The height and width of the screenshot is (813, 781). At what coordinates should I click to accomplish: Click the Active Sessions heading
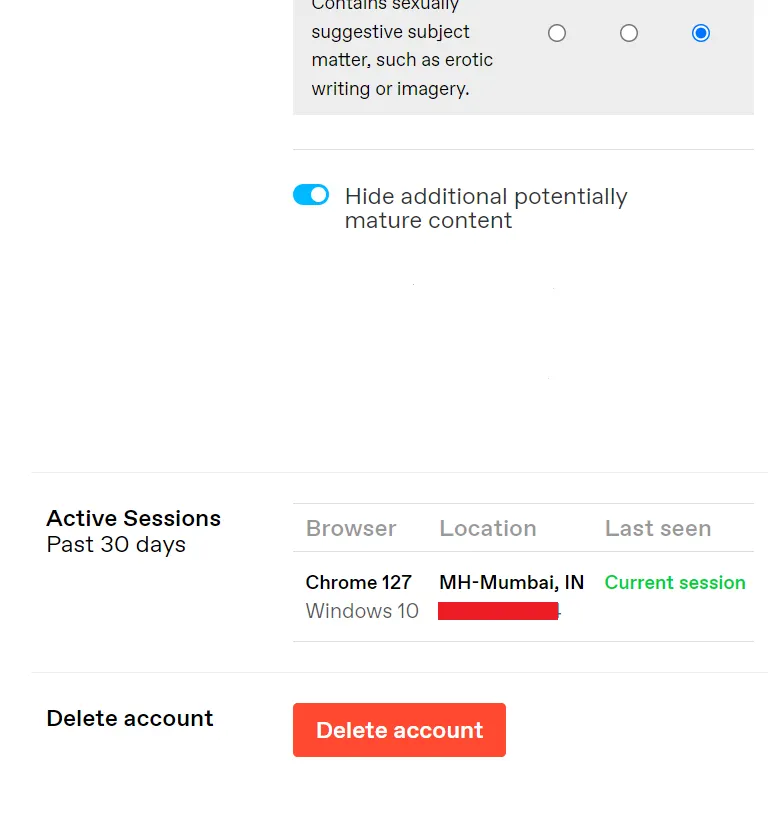(134, 518)
